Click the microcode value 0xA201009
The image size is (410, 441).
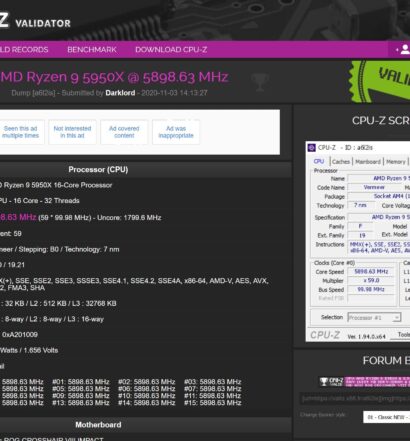(20, 335)
